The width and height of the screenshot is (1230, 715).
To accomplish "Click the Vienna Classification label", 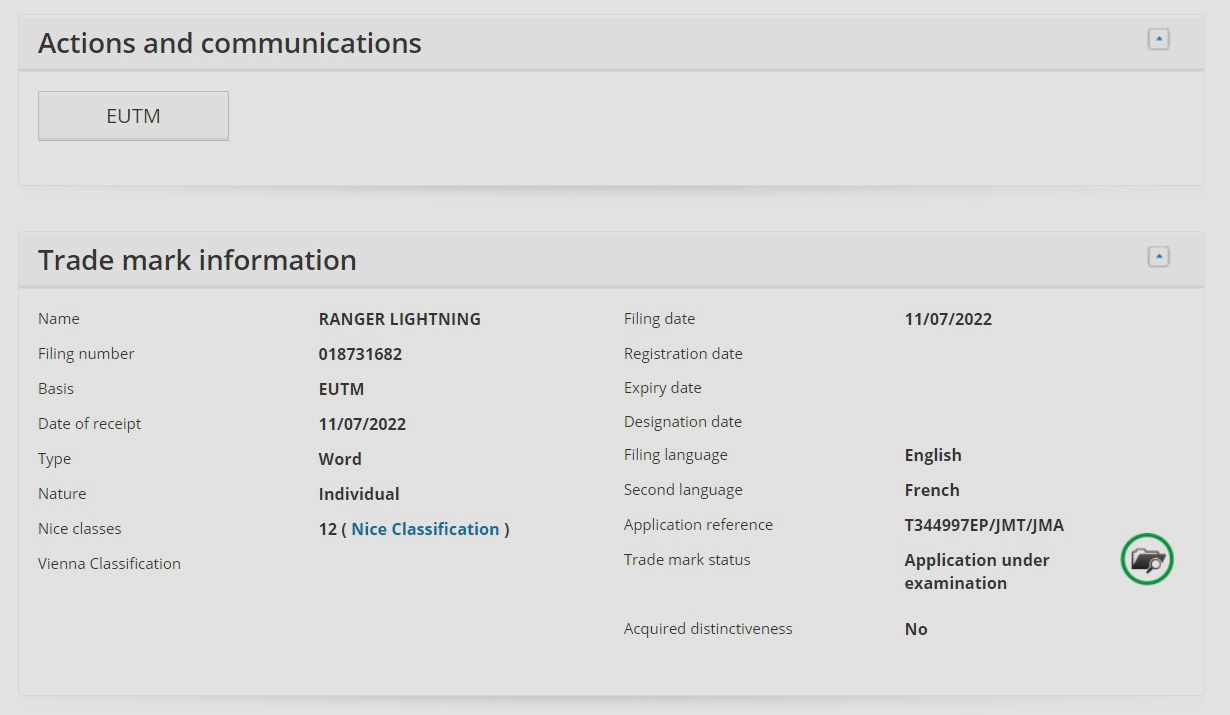I will pos(109,564).
